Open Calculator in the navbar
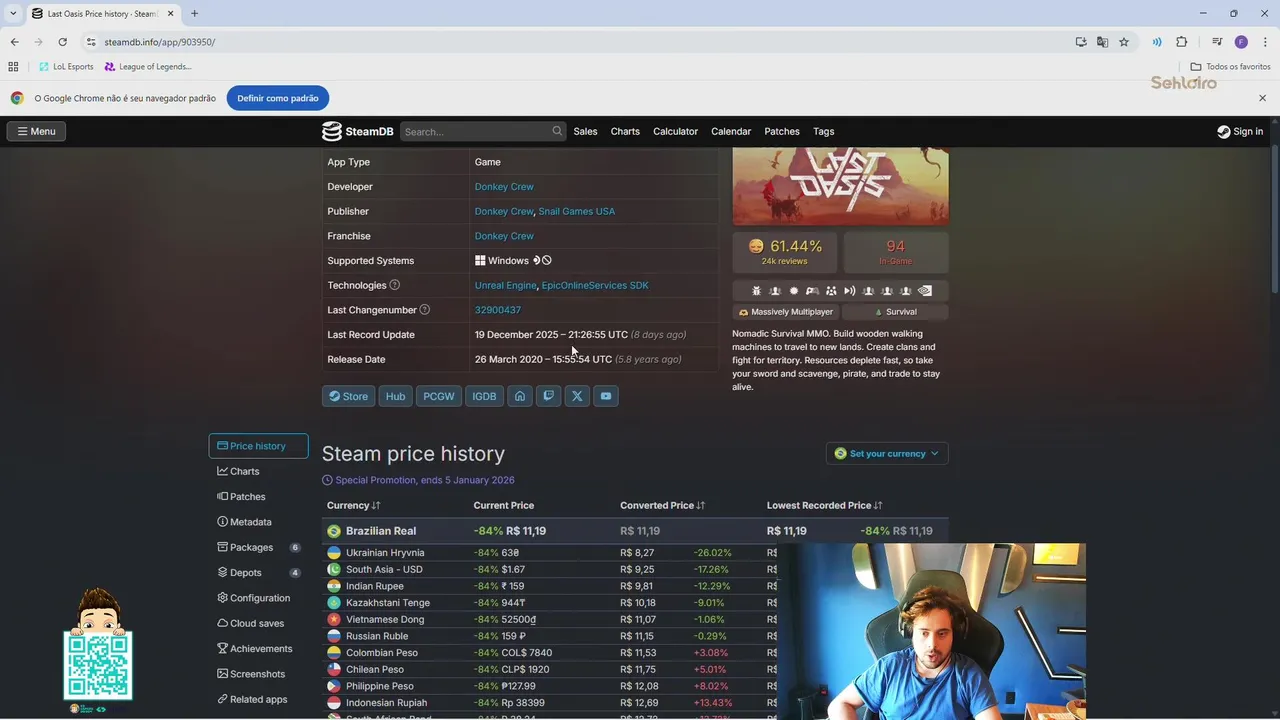 [x=675, y=131]
